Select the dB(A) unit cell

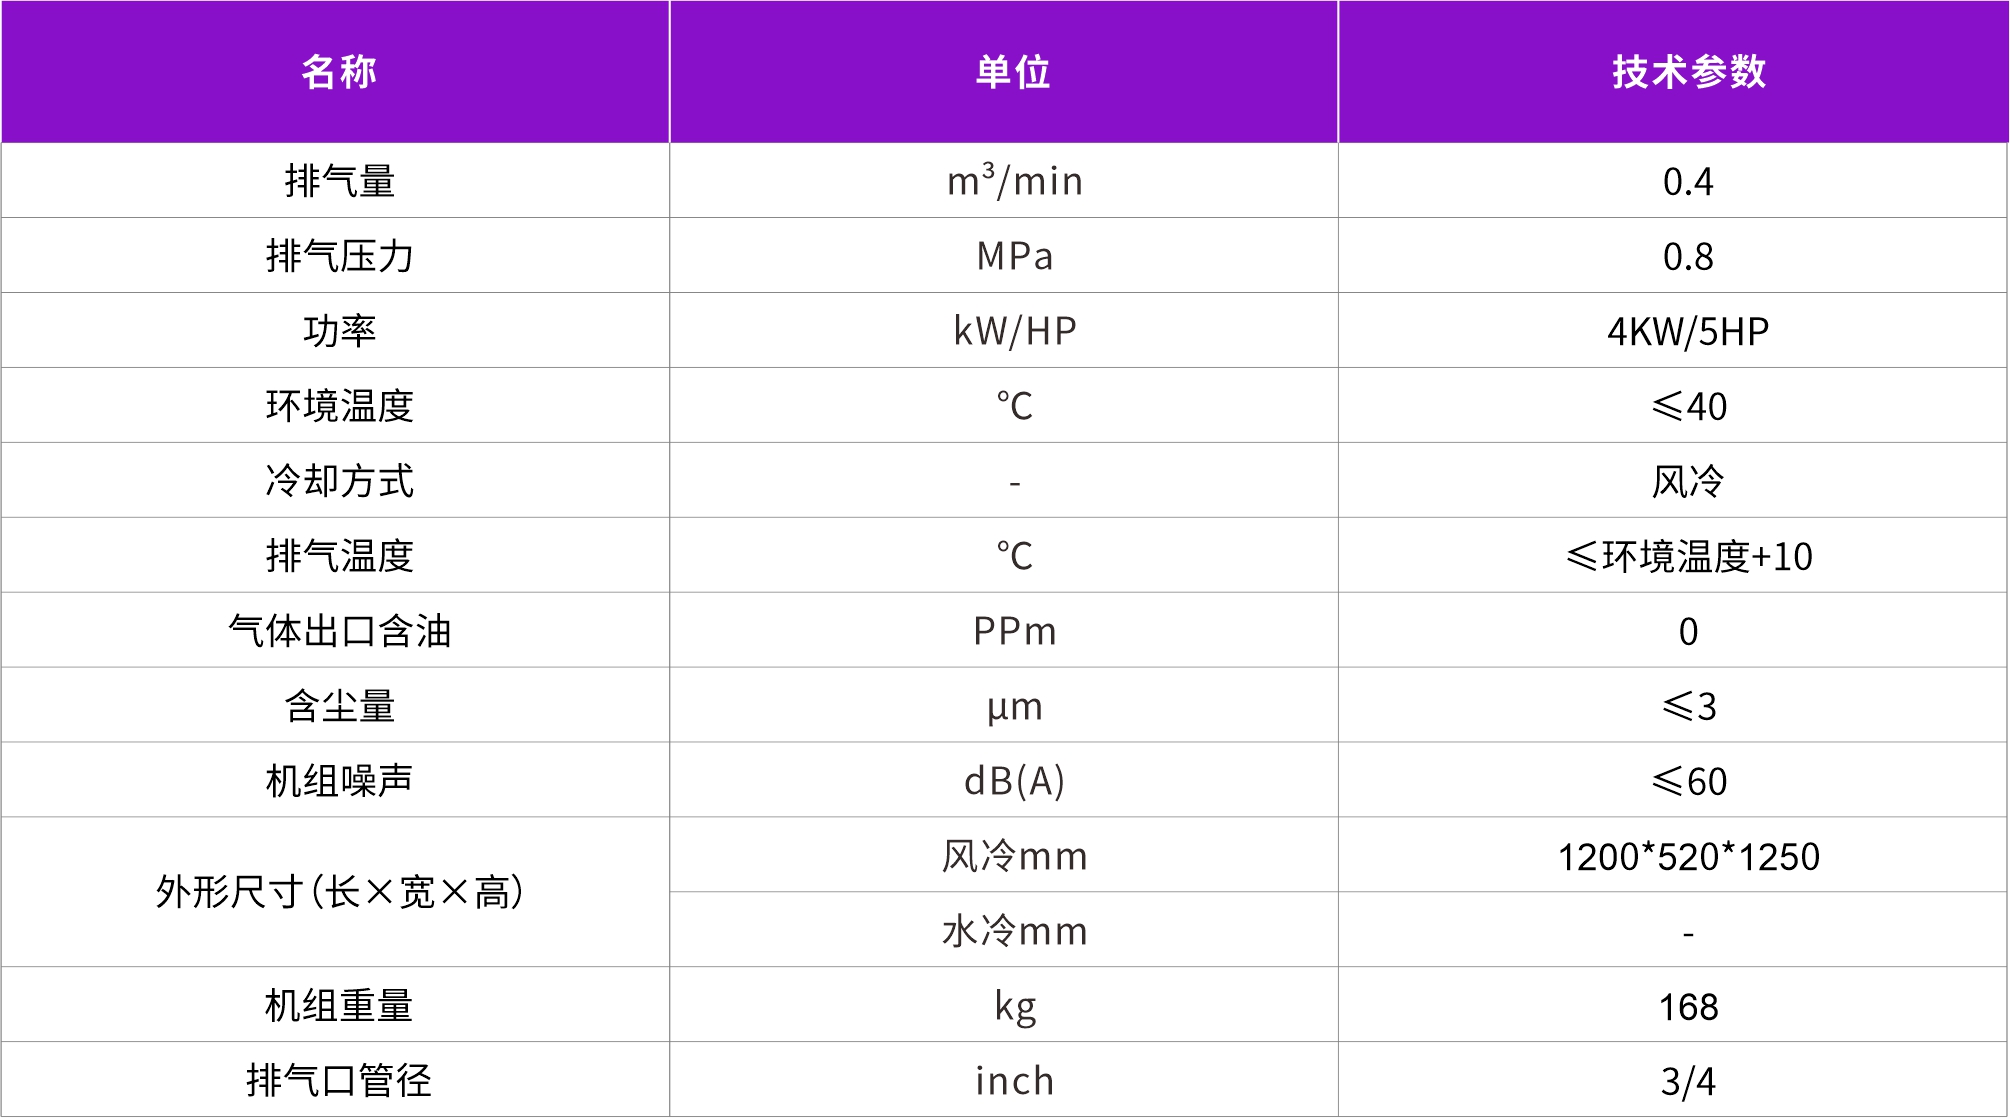1014,781
